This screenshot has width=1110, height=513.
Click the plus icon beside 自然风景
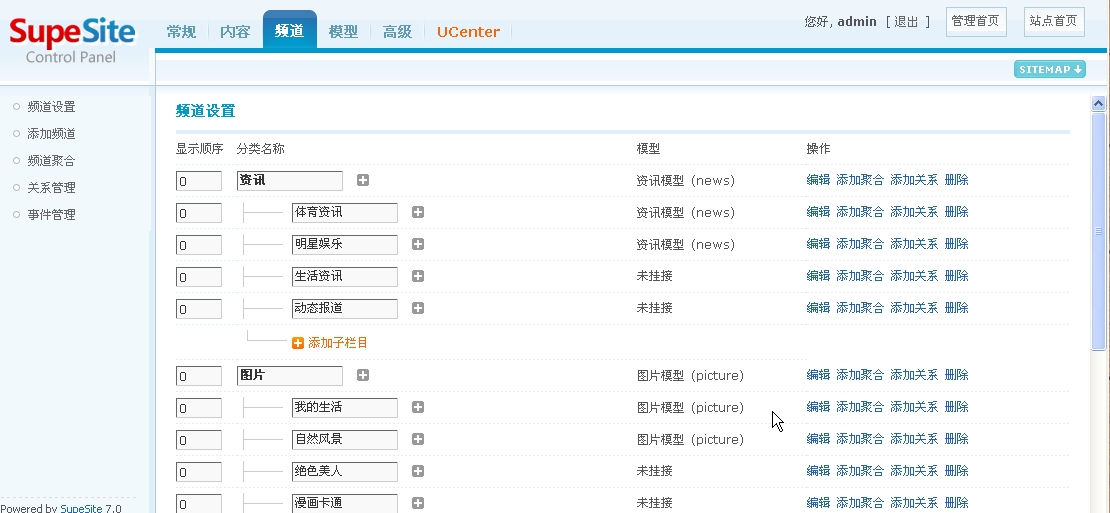pos(418,439)
